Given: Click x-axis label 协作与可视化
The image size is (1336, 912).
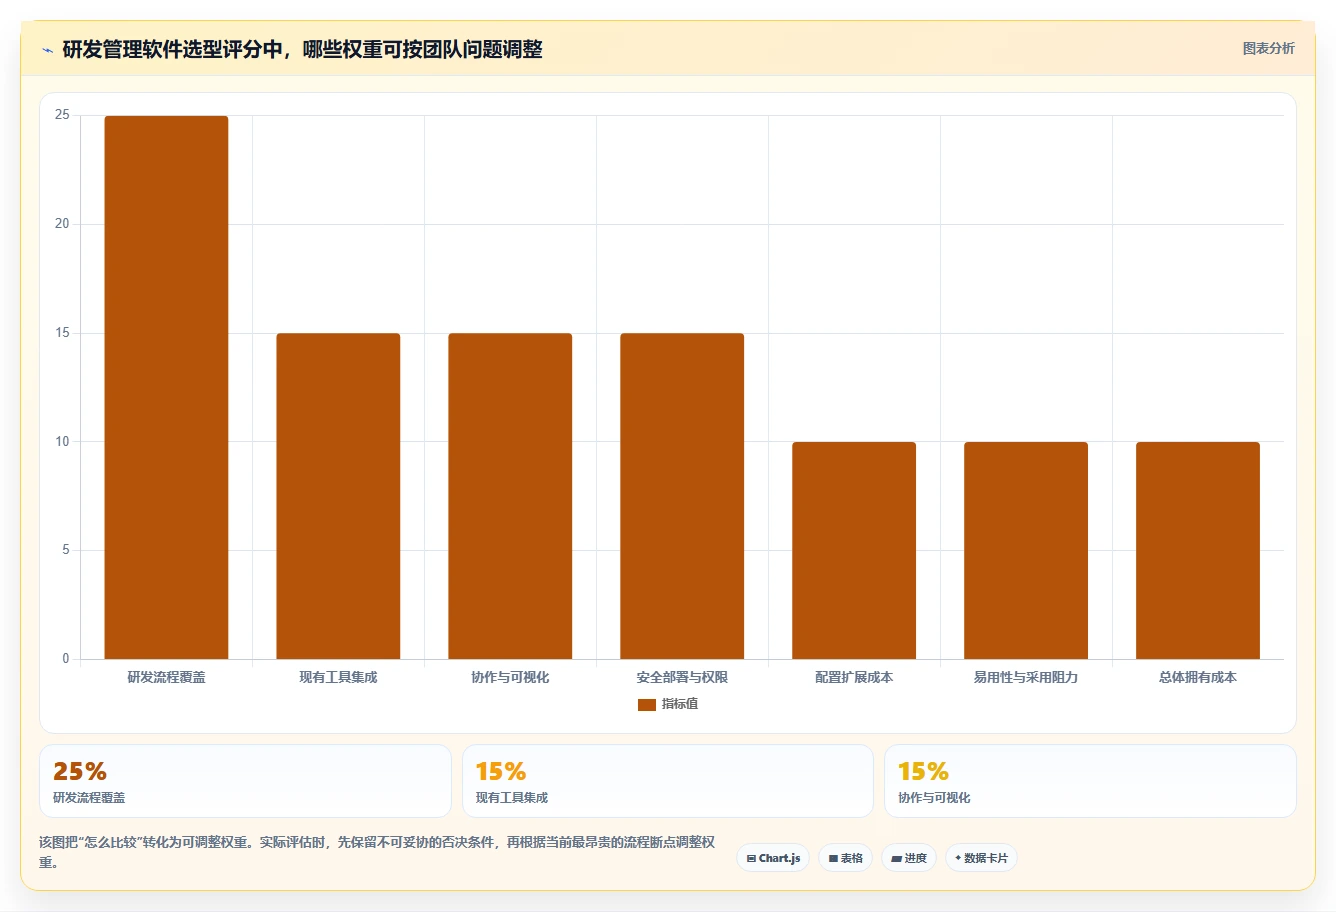Looking at the screenshot, I should pyautogui.click(x=510, y=677).
